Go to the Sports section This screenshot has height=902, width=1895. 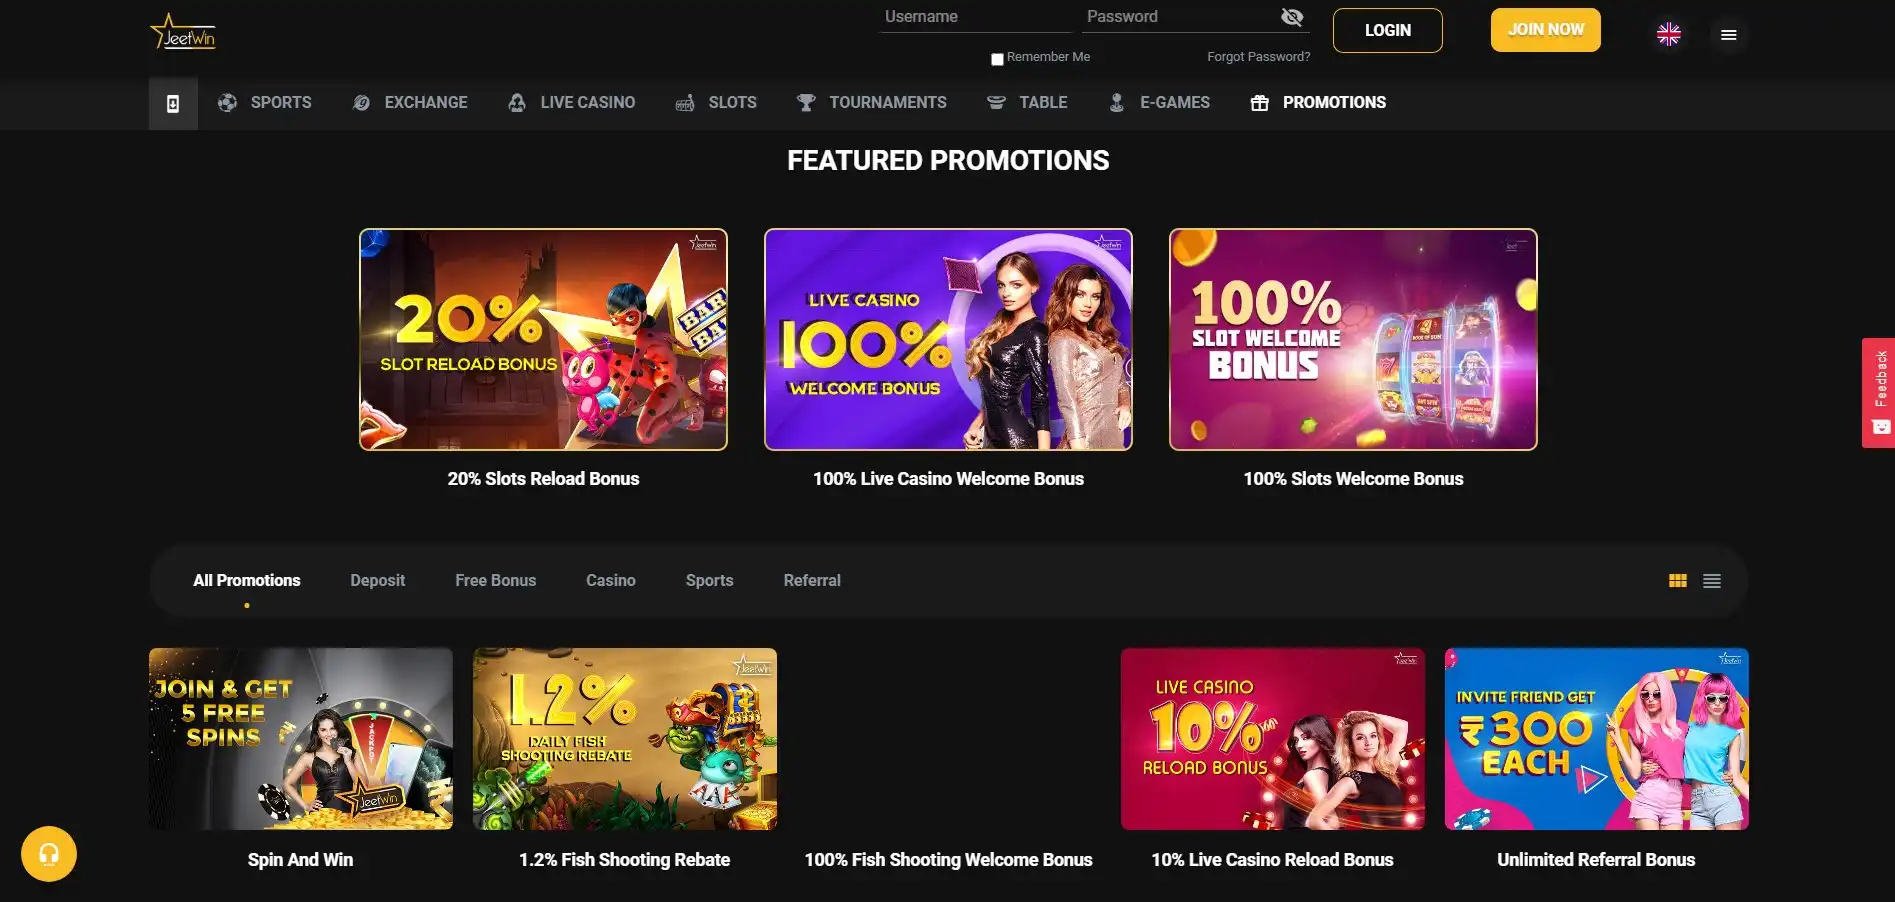click(x=265, y=103)
